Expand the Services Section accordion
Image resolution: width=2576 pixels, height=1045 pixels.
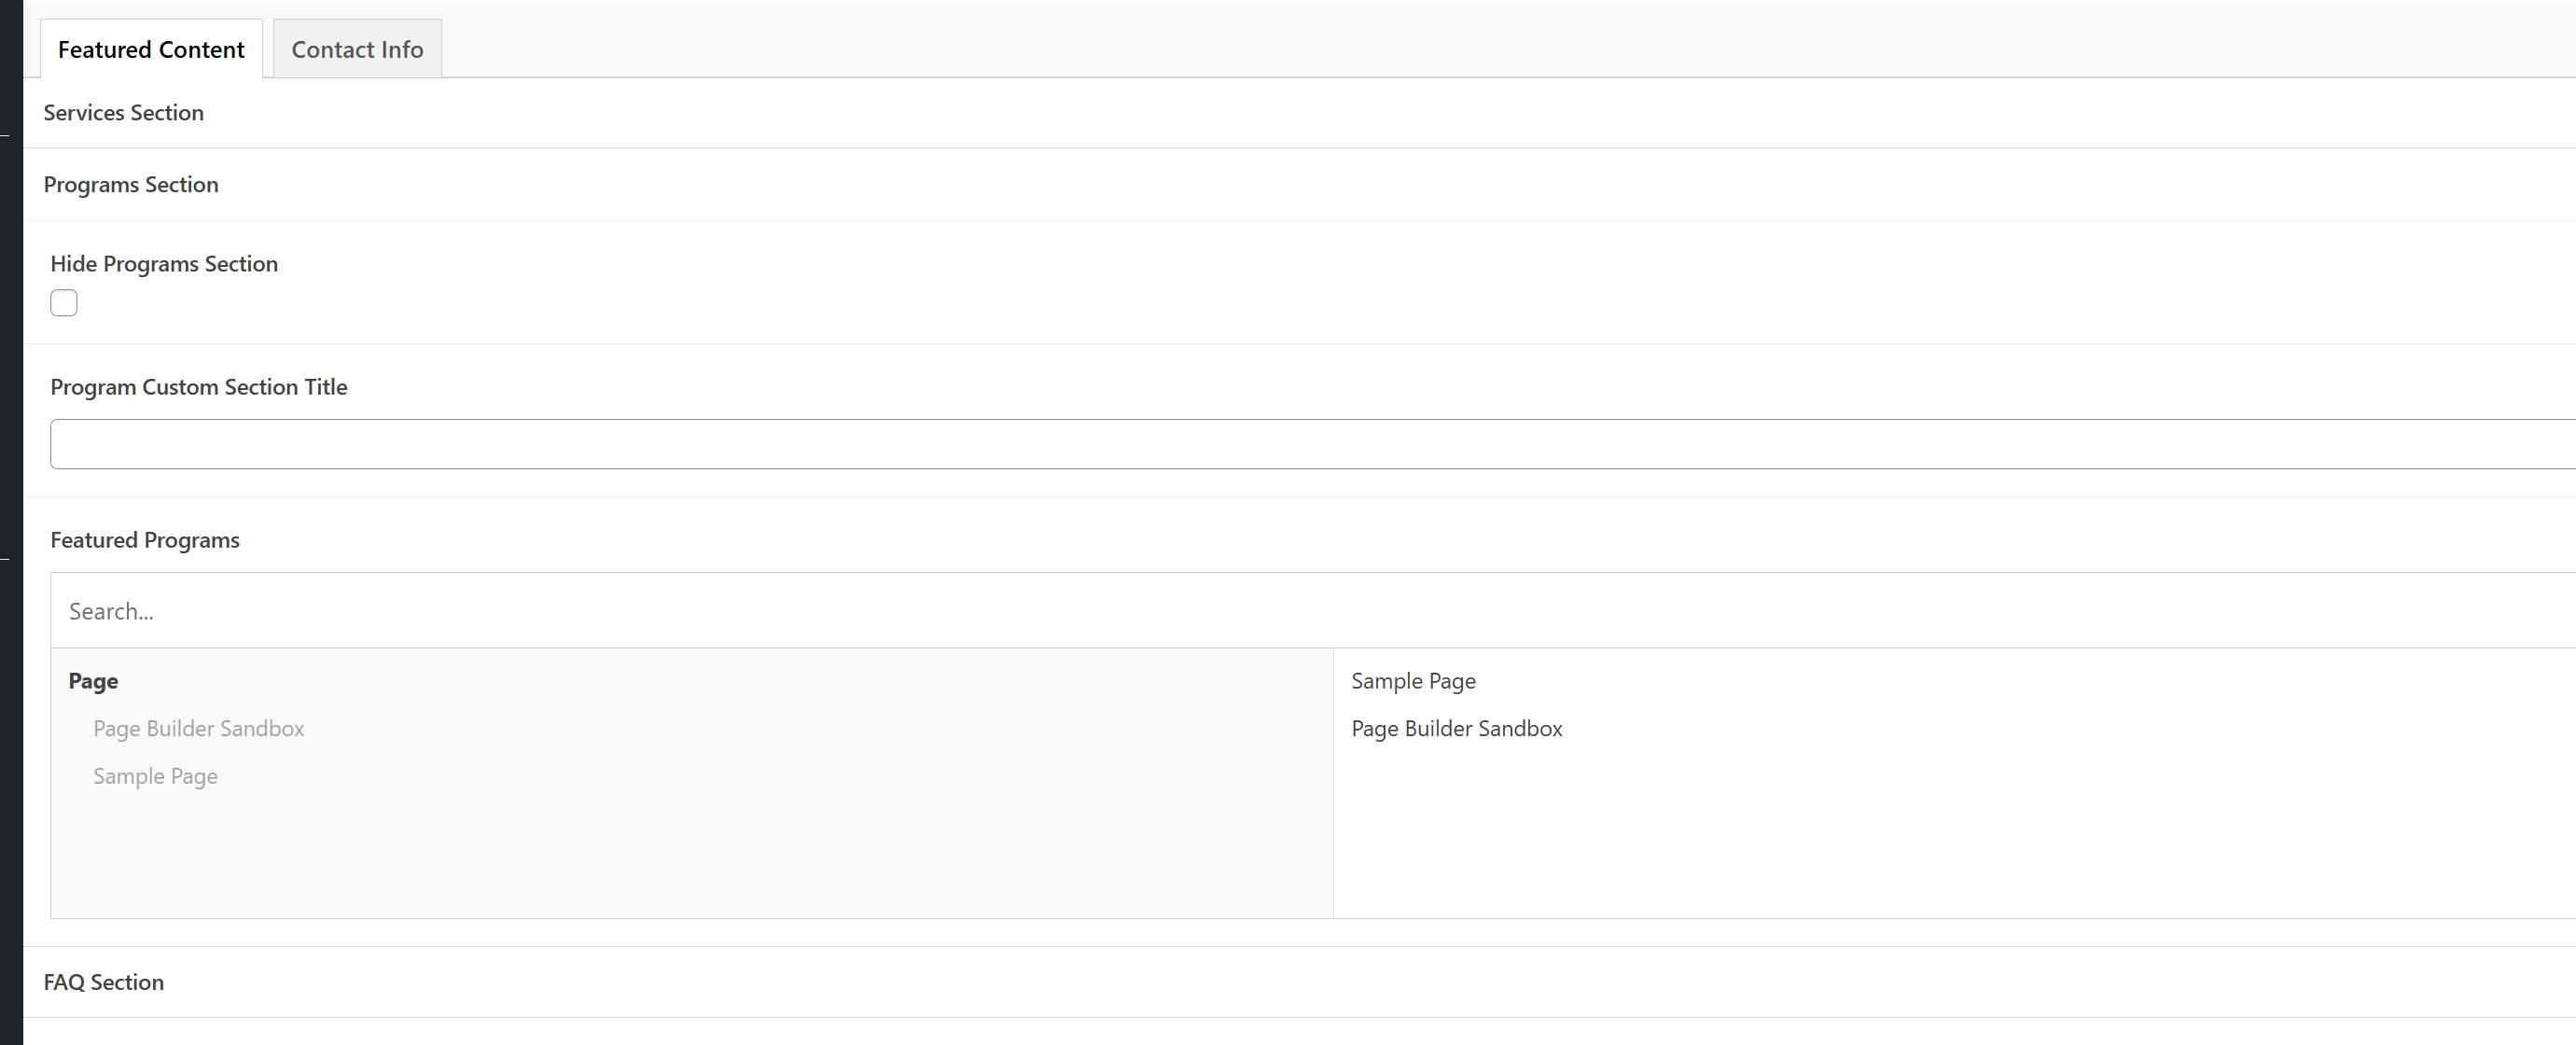coord(123,113)
